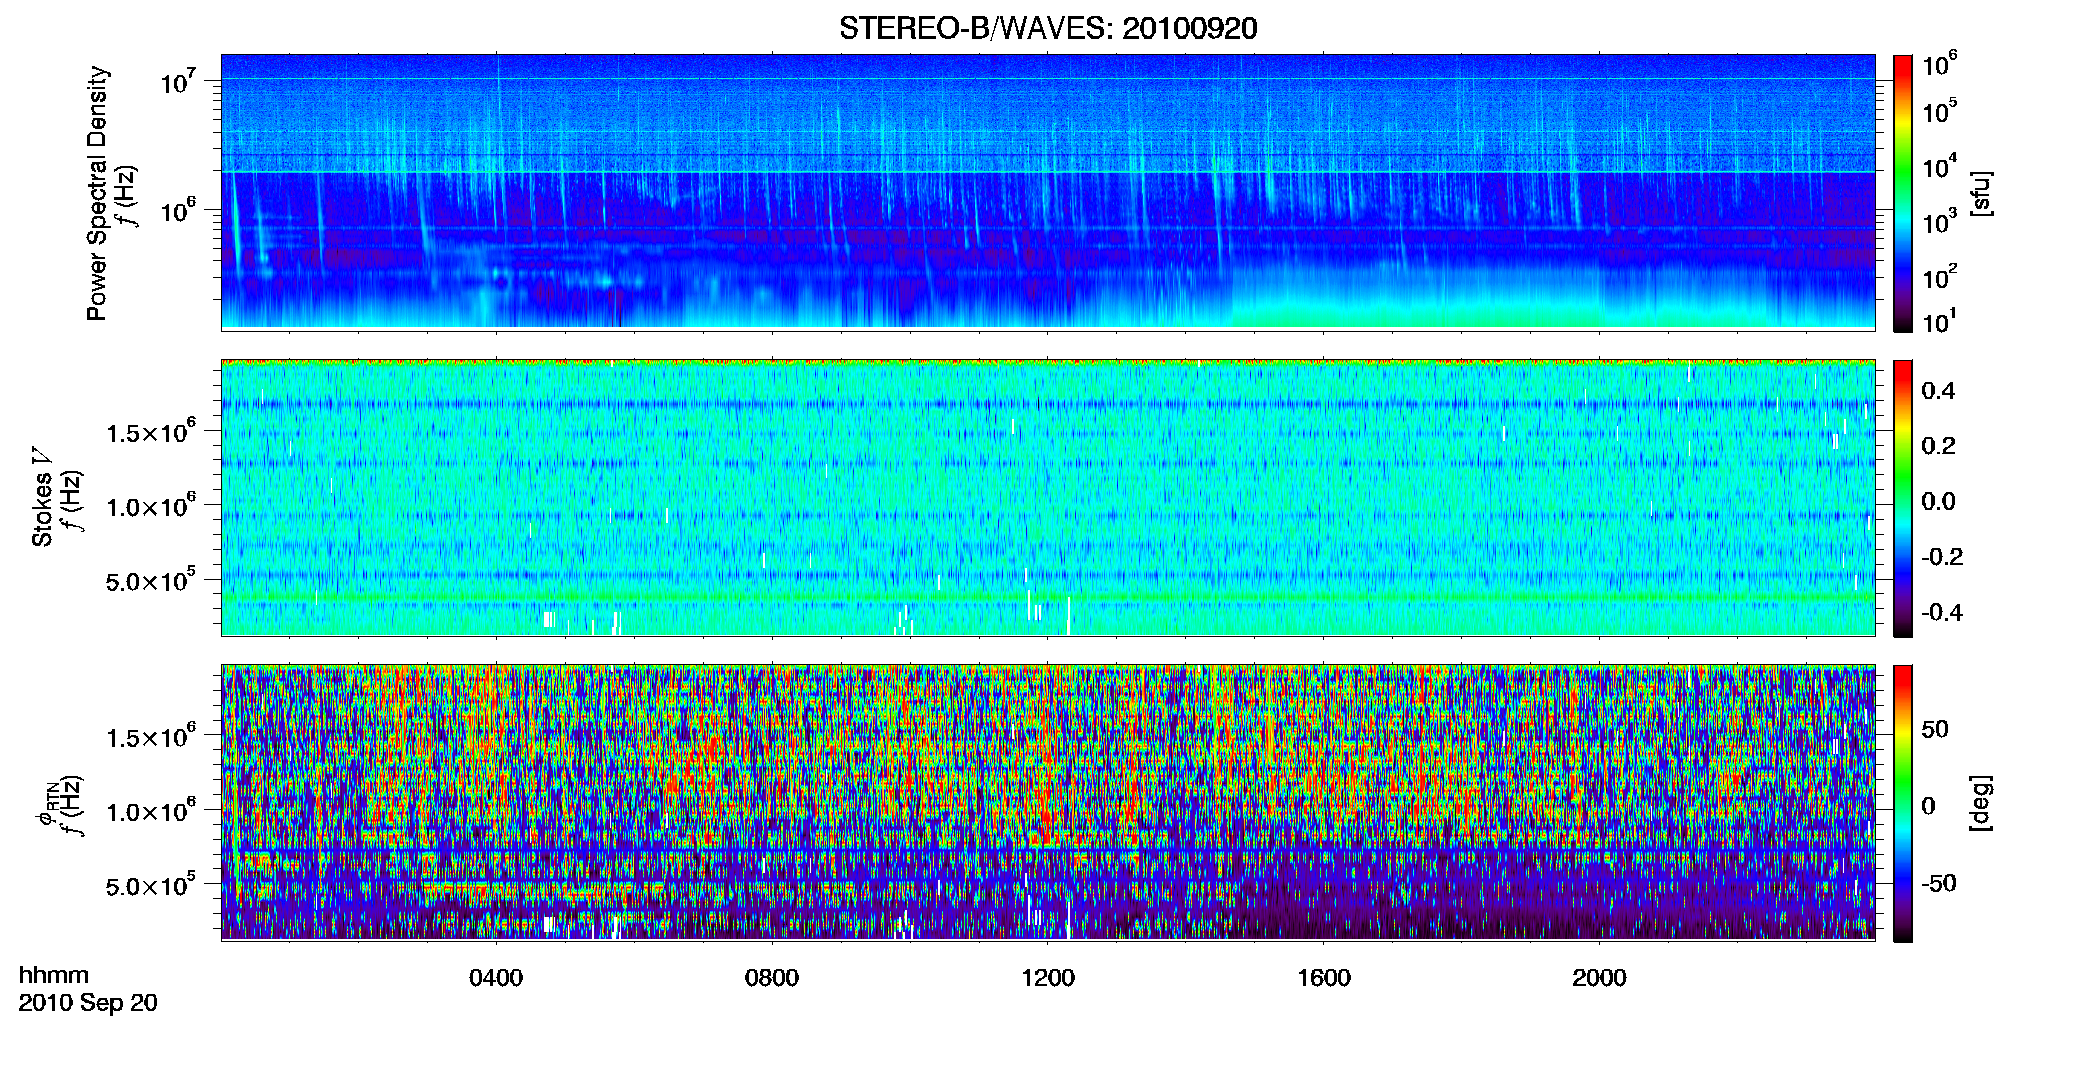Click the 0400 time tick label
The height and width of the screenshot is (1080, 2096).
point(496,978)
